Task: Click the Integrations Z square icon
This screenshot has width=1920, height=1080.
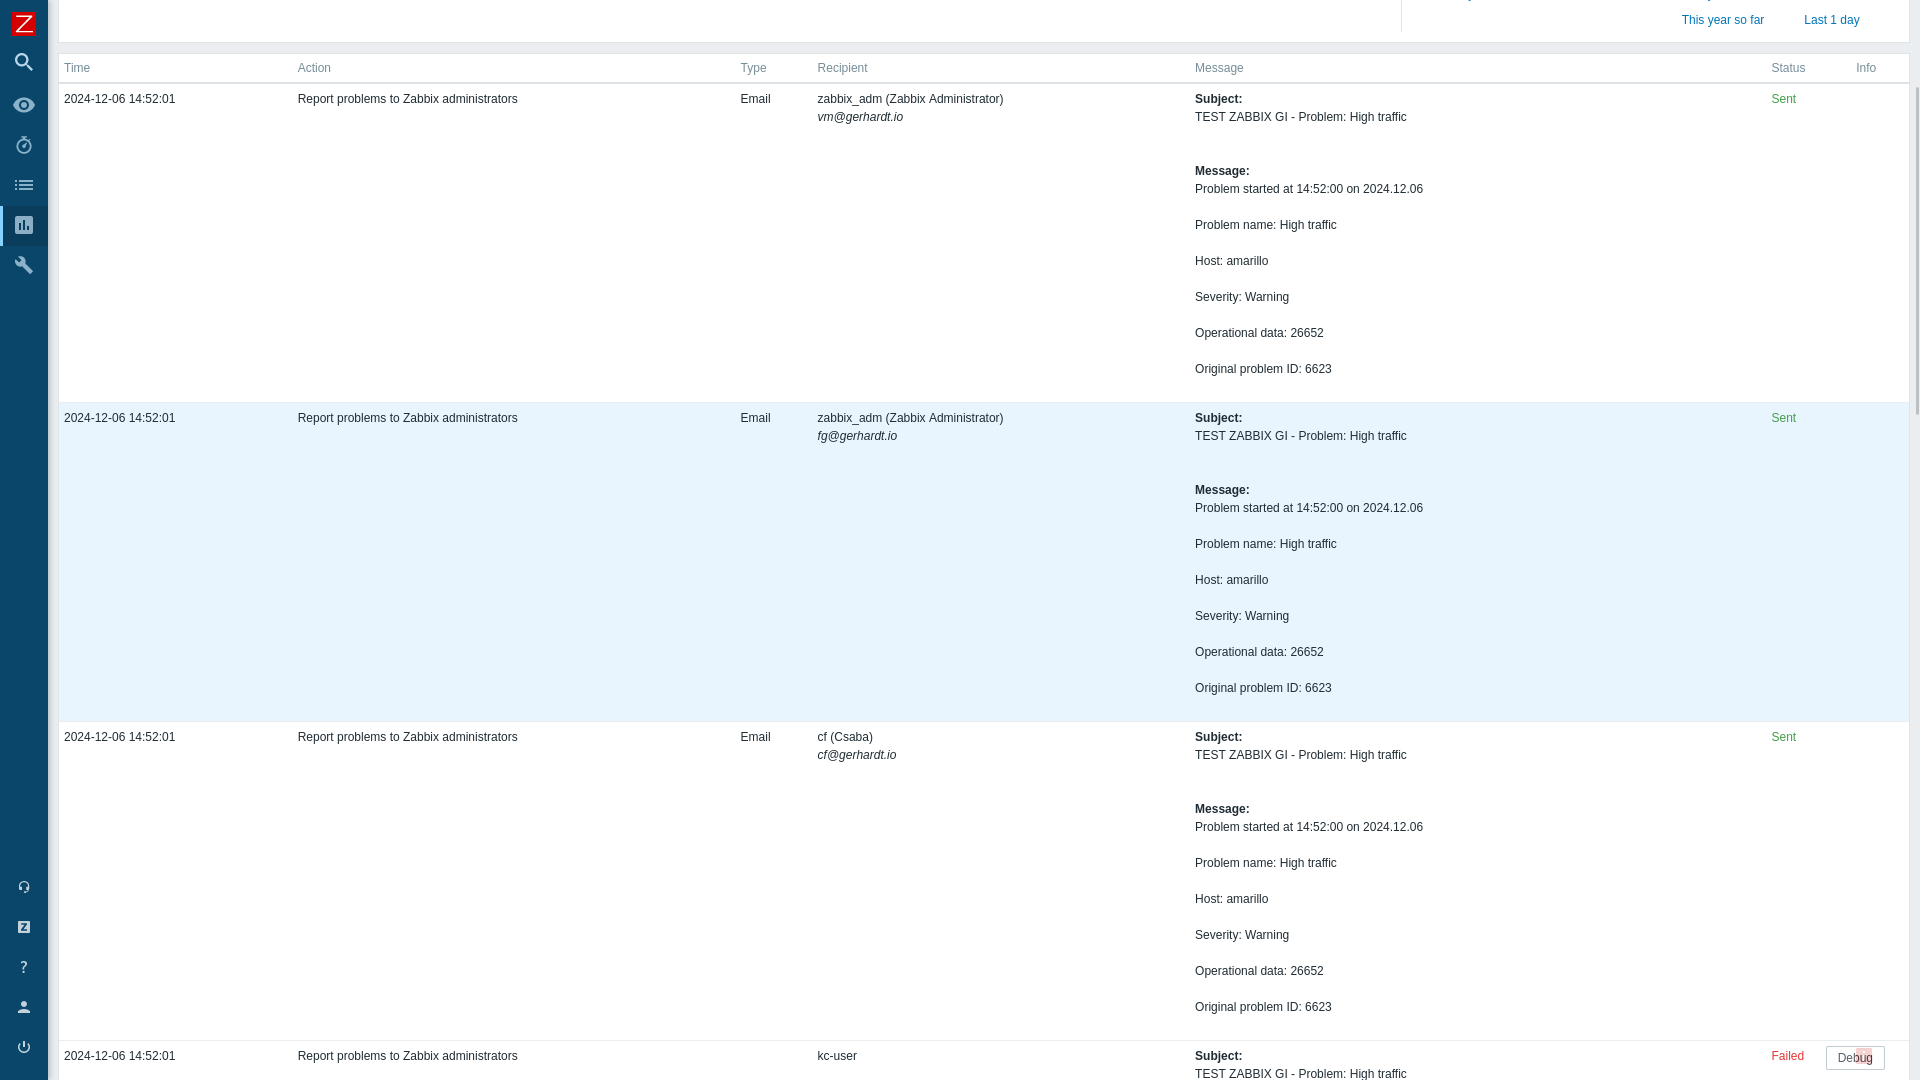Action: [x=24, y=927]
